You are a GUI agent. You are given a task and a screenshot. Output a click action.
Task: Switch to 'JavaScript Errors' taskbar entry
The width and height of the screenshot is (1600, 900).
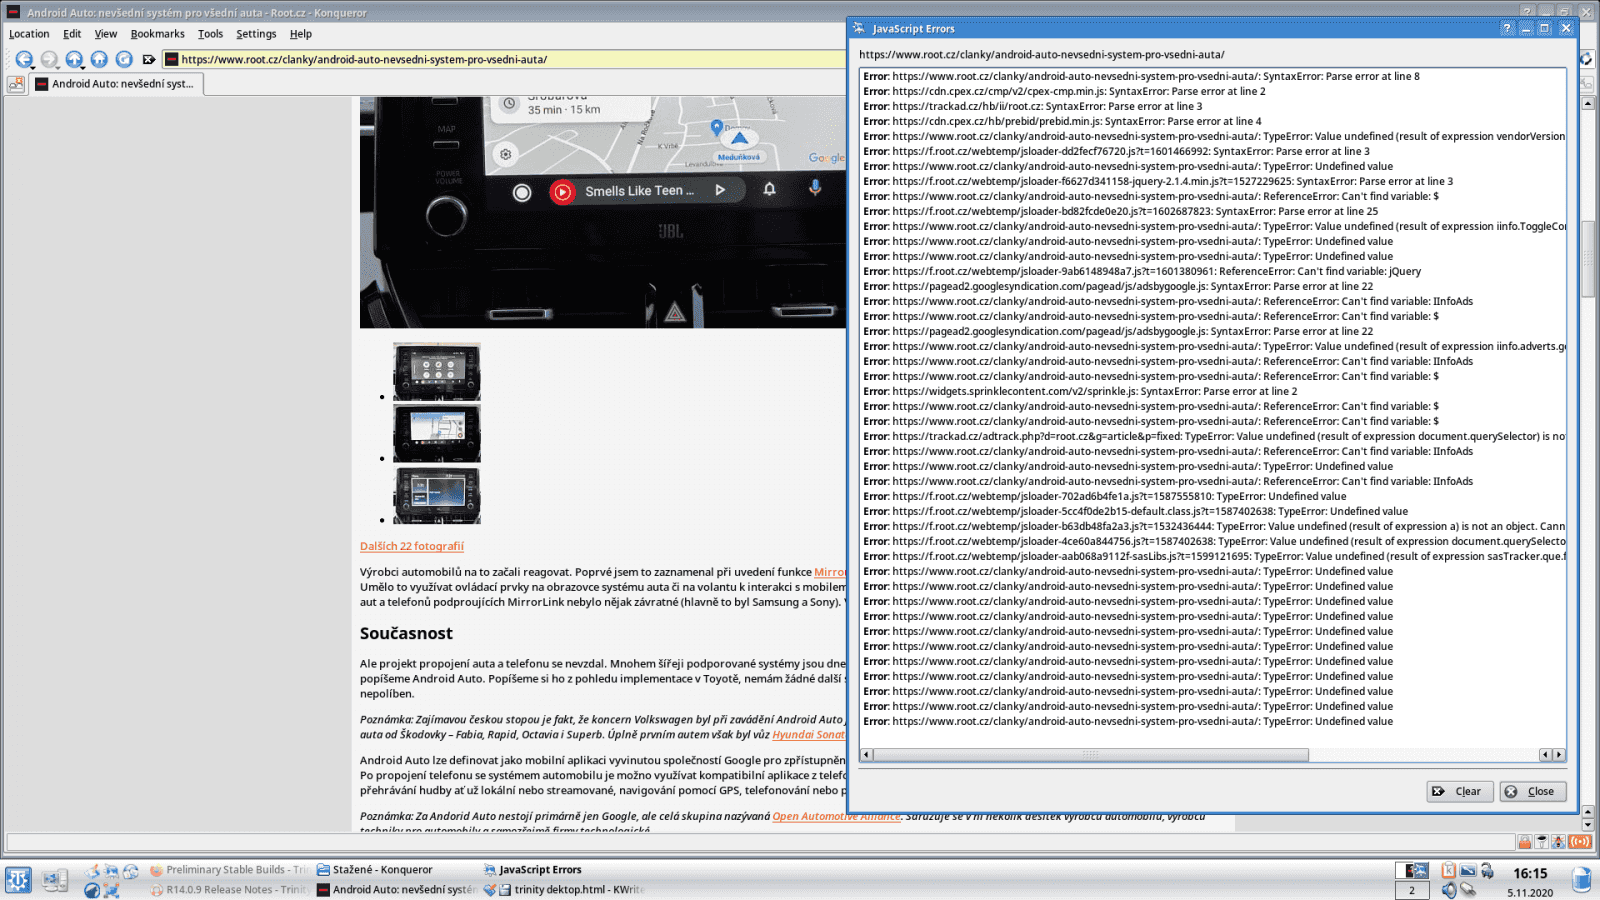540,870
